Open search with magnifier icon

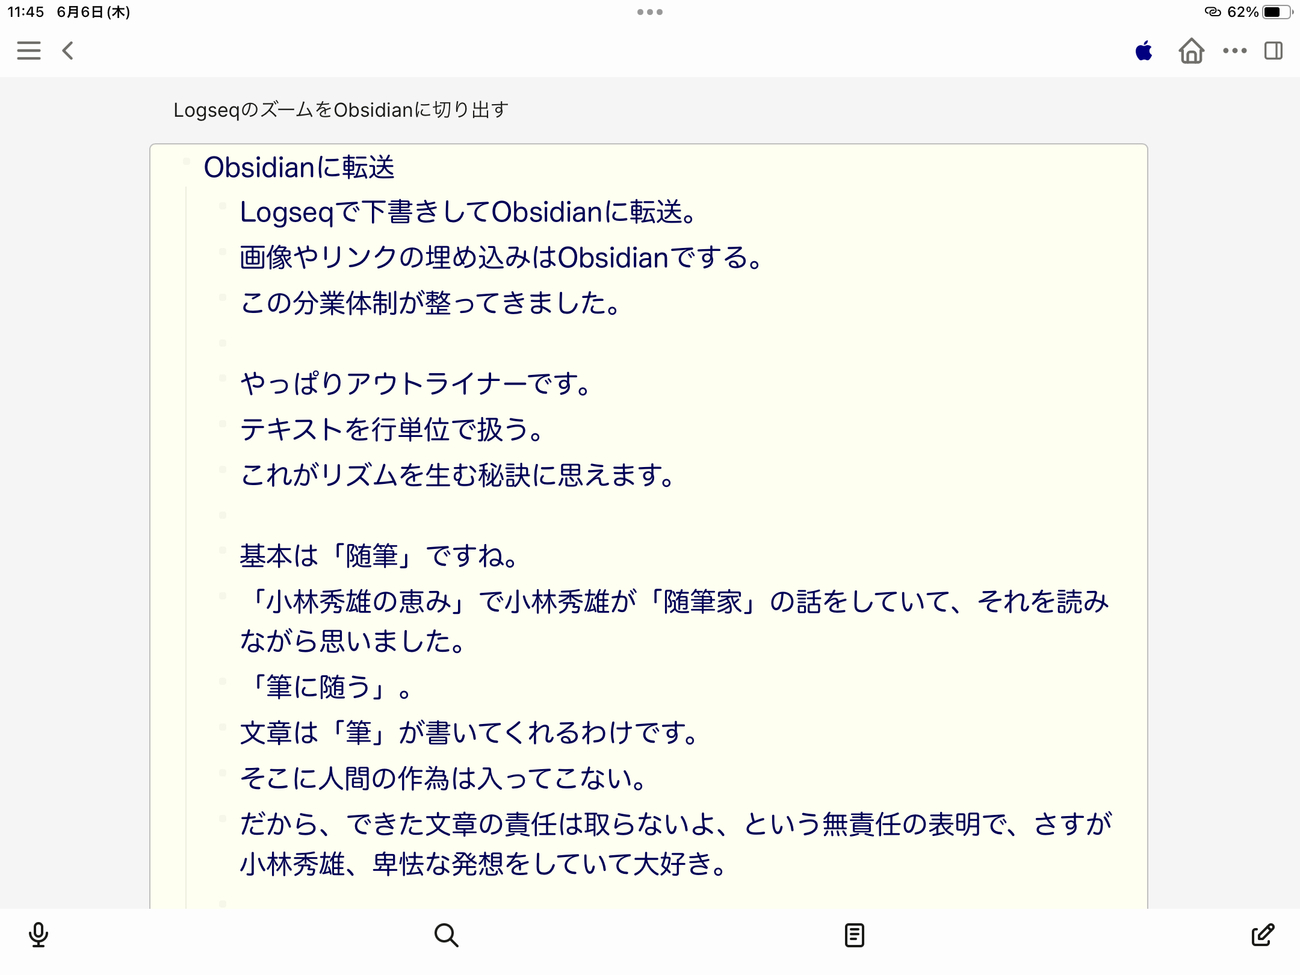(446, 935)
